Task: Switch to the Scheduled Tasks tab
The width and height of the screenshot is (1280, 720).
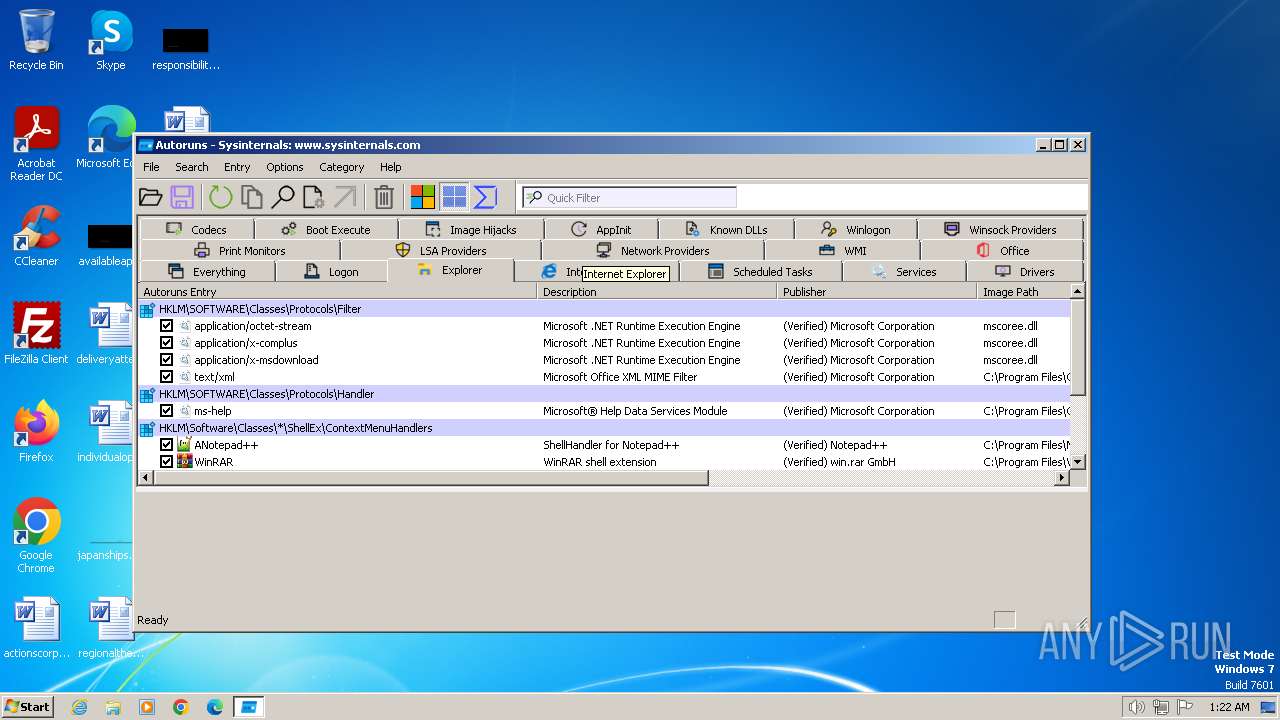Action: click(760, 272)
